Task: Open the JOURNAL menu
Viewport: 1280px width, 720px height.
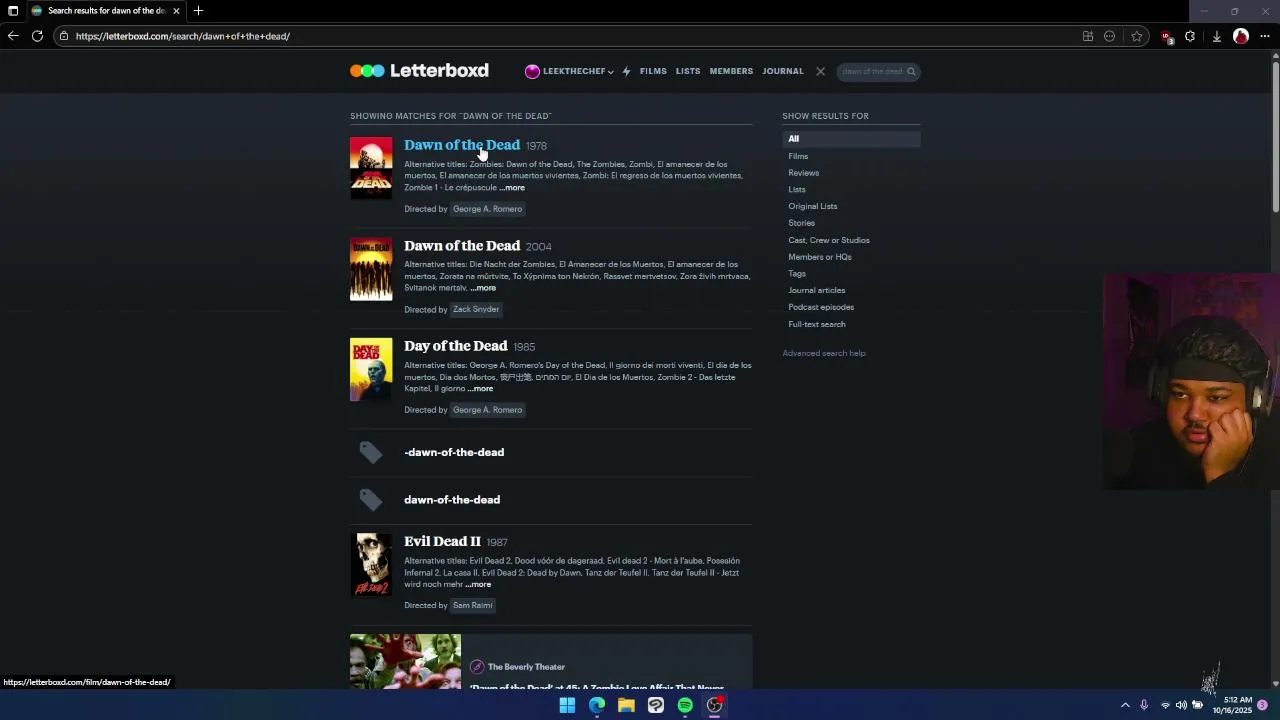Action: coord(783,71)
